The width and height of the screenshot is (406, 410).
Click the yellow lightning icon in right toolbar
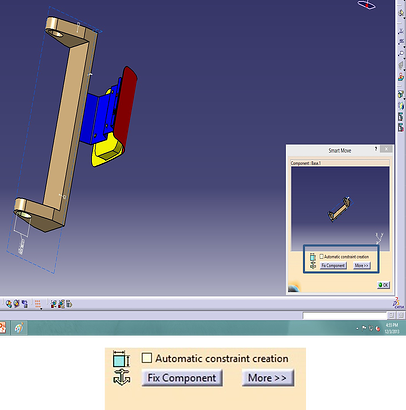click(401, 106)
